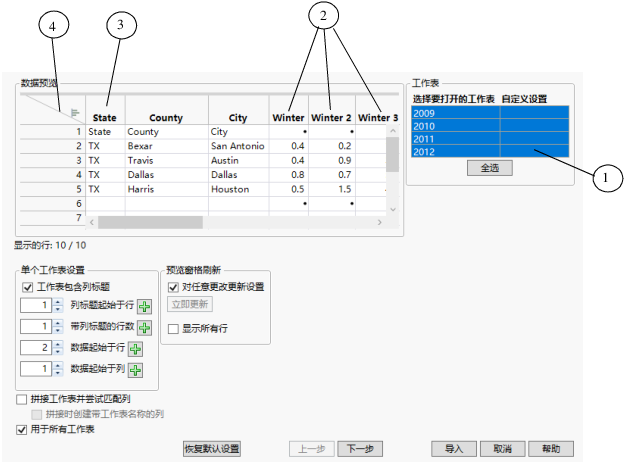Click green plus beside 数据起始于行

[x=136, y=349]
